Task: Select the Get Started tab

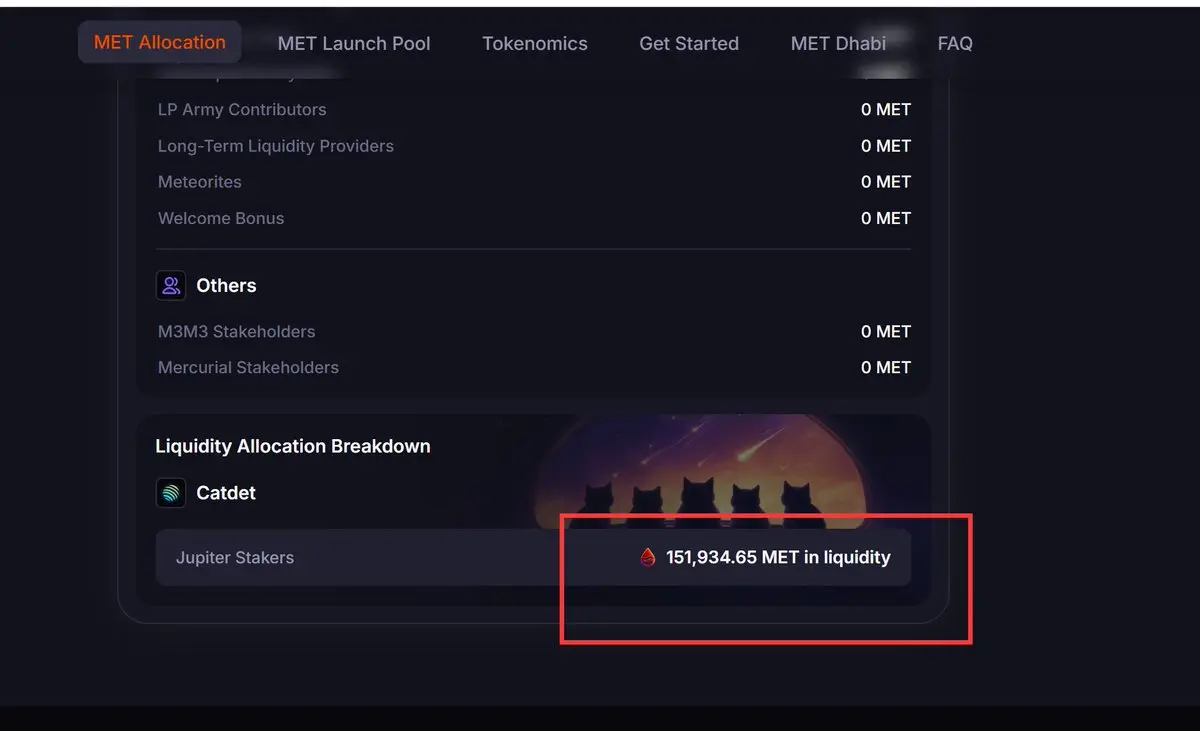Action: [x=689, y=44]
